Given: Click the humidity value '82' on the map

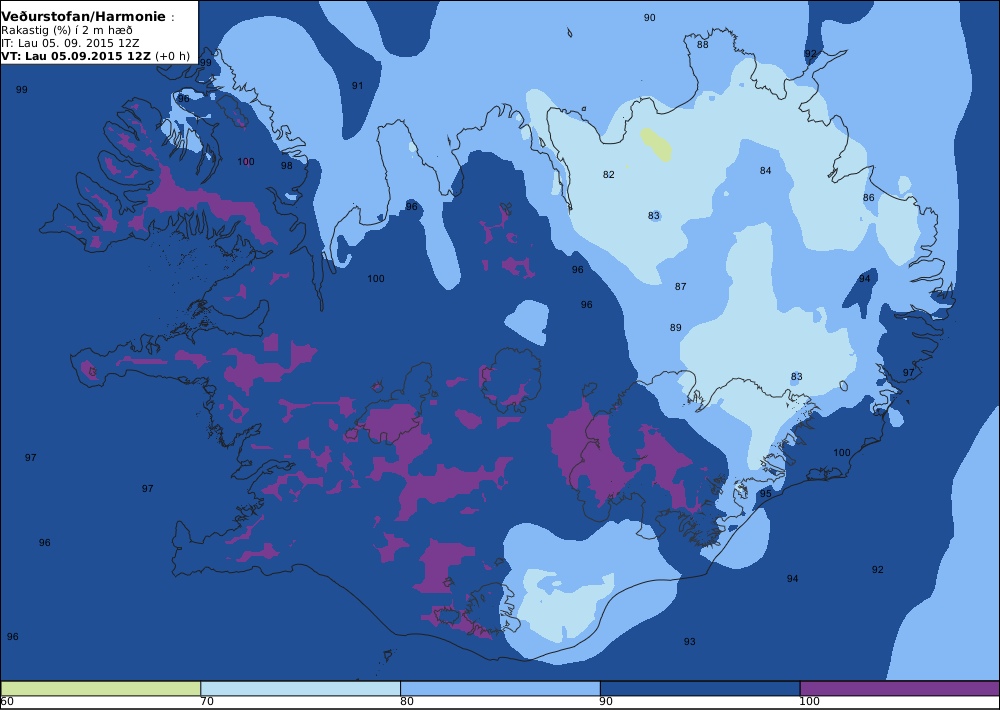Looking at the screenshot, I should click(x=608, y=175).
